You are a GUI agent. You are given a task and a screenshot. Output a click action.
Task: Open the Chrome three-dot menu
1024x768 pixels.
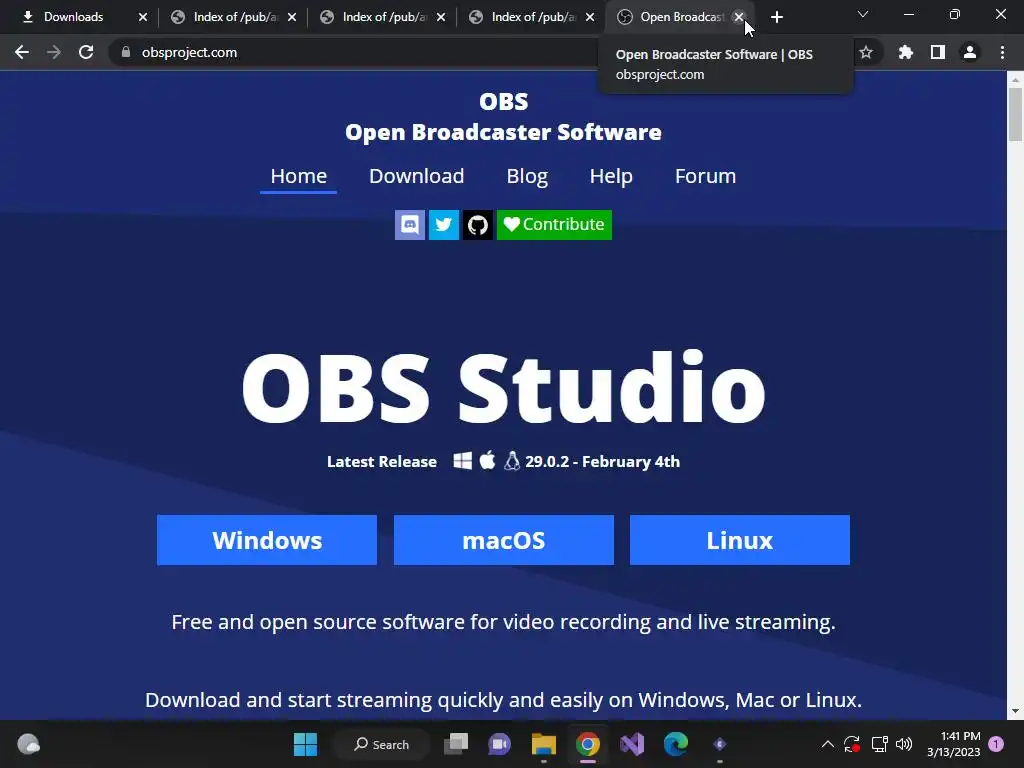pyautogui.click(x=1002, y=52)
